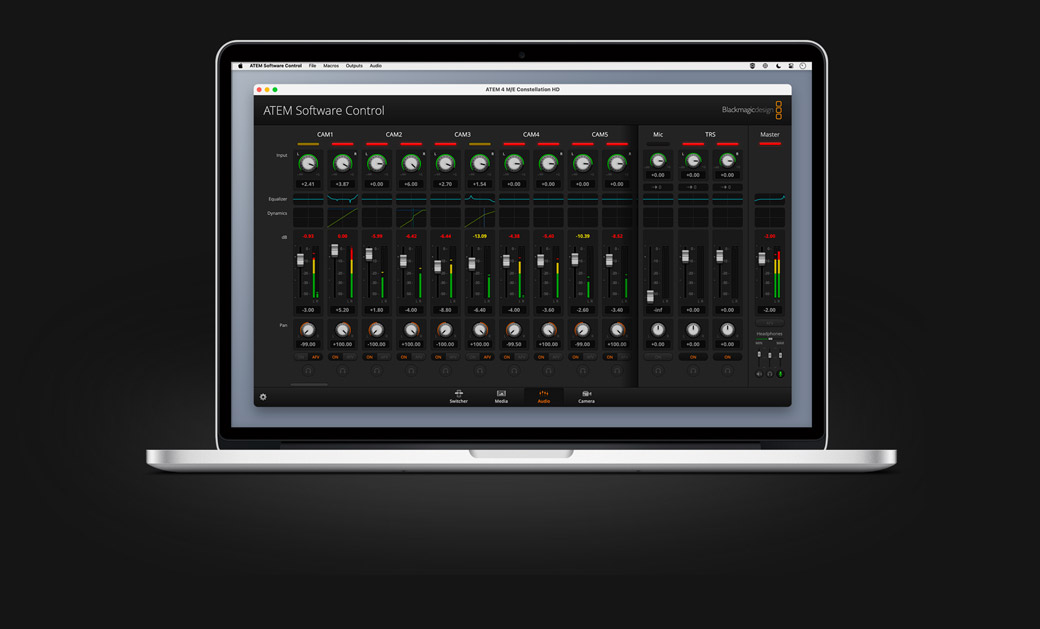Solo the TRS channel's headphone icon
The image size is (1040, 629).
tap(693, 371)
